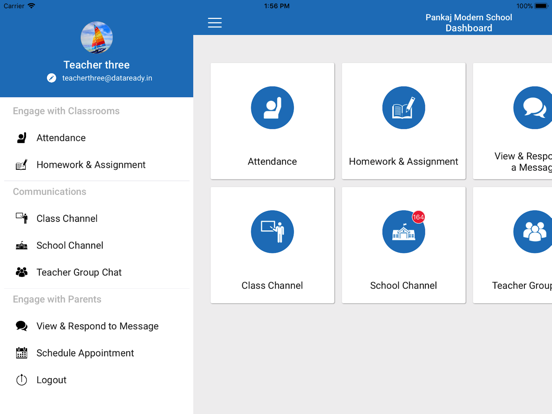
Task: Click the Communications section heading
Action: (x=50, y=192)
